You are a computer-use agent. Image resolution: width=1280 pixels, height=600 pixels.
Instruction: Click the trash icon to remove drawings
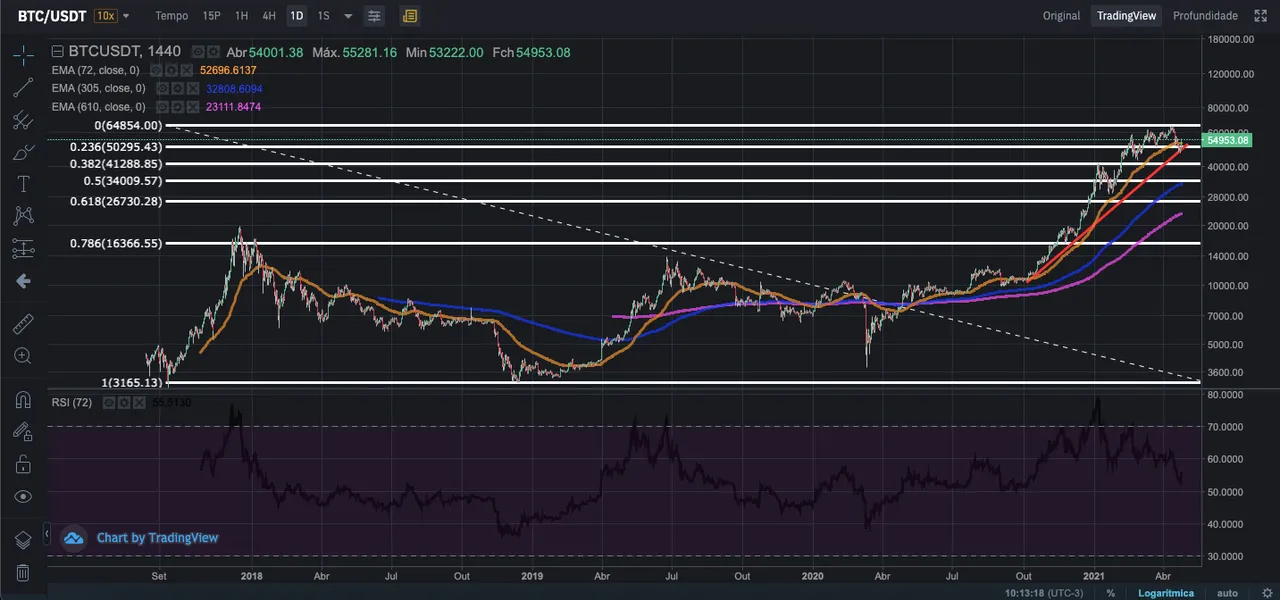tap(23, 573)
